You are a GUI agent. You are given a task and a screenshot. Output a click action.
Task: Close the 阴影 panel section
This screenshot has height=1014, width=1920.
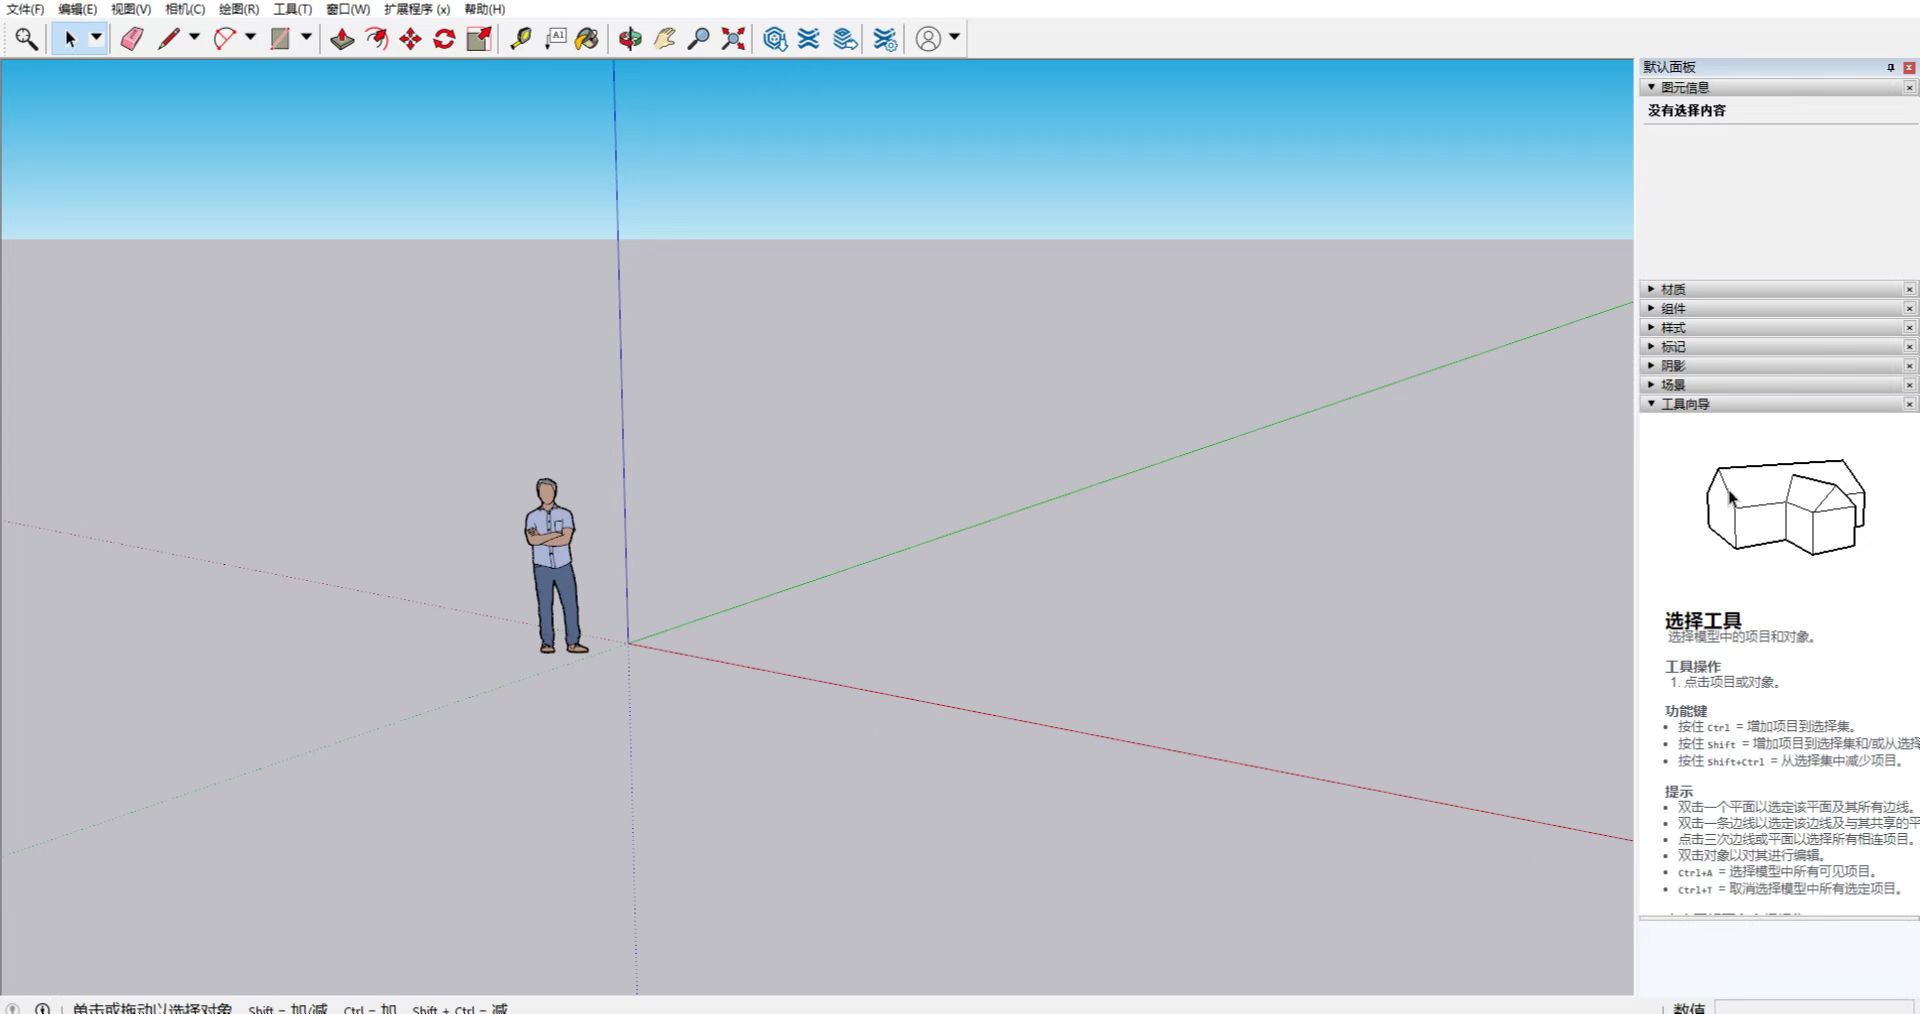click(x=1909, y=366)
